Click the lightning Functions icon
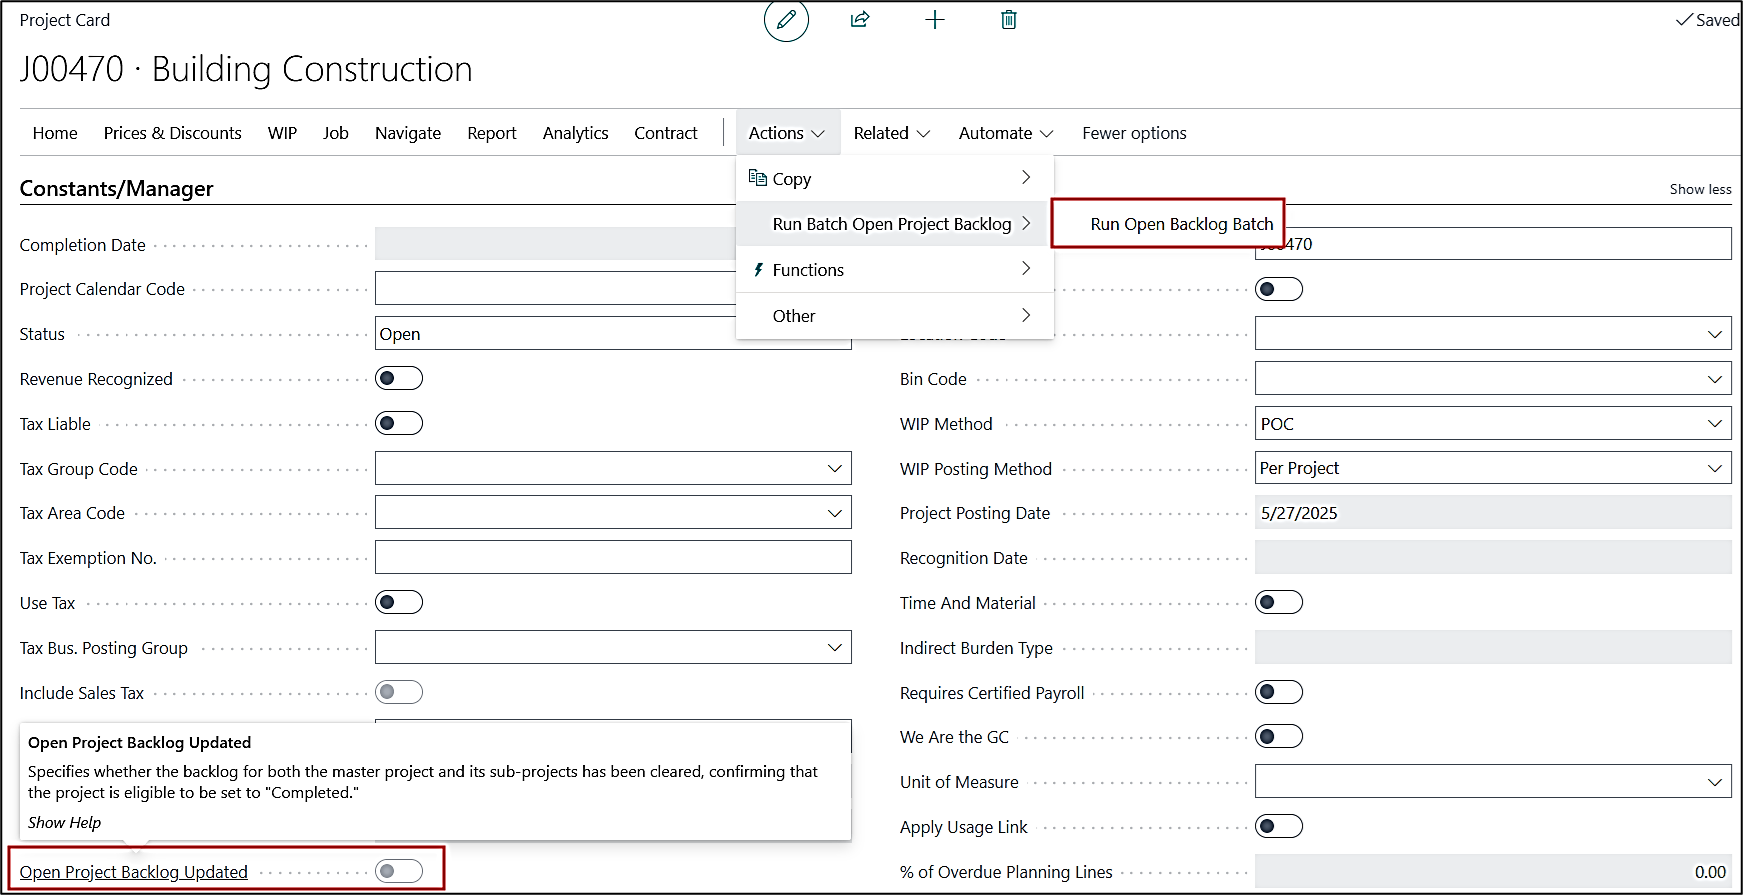 (759, 270)
